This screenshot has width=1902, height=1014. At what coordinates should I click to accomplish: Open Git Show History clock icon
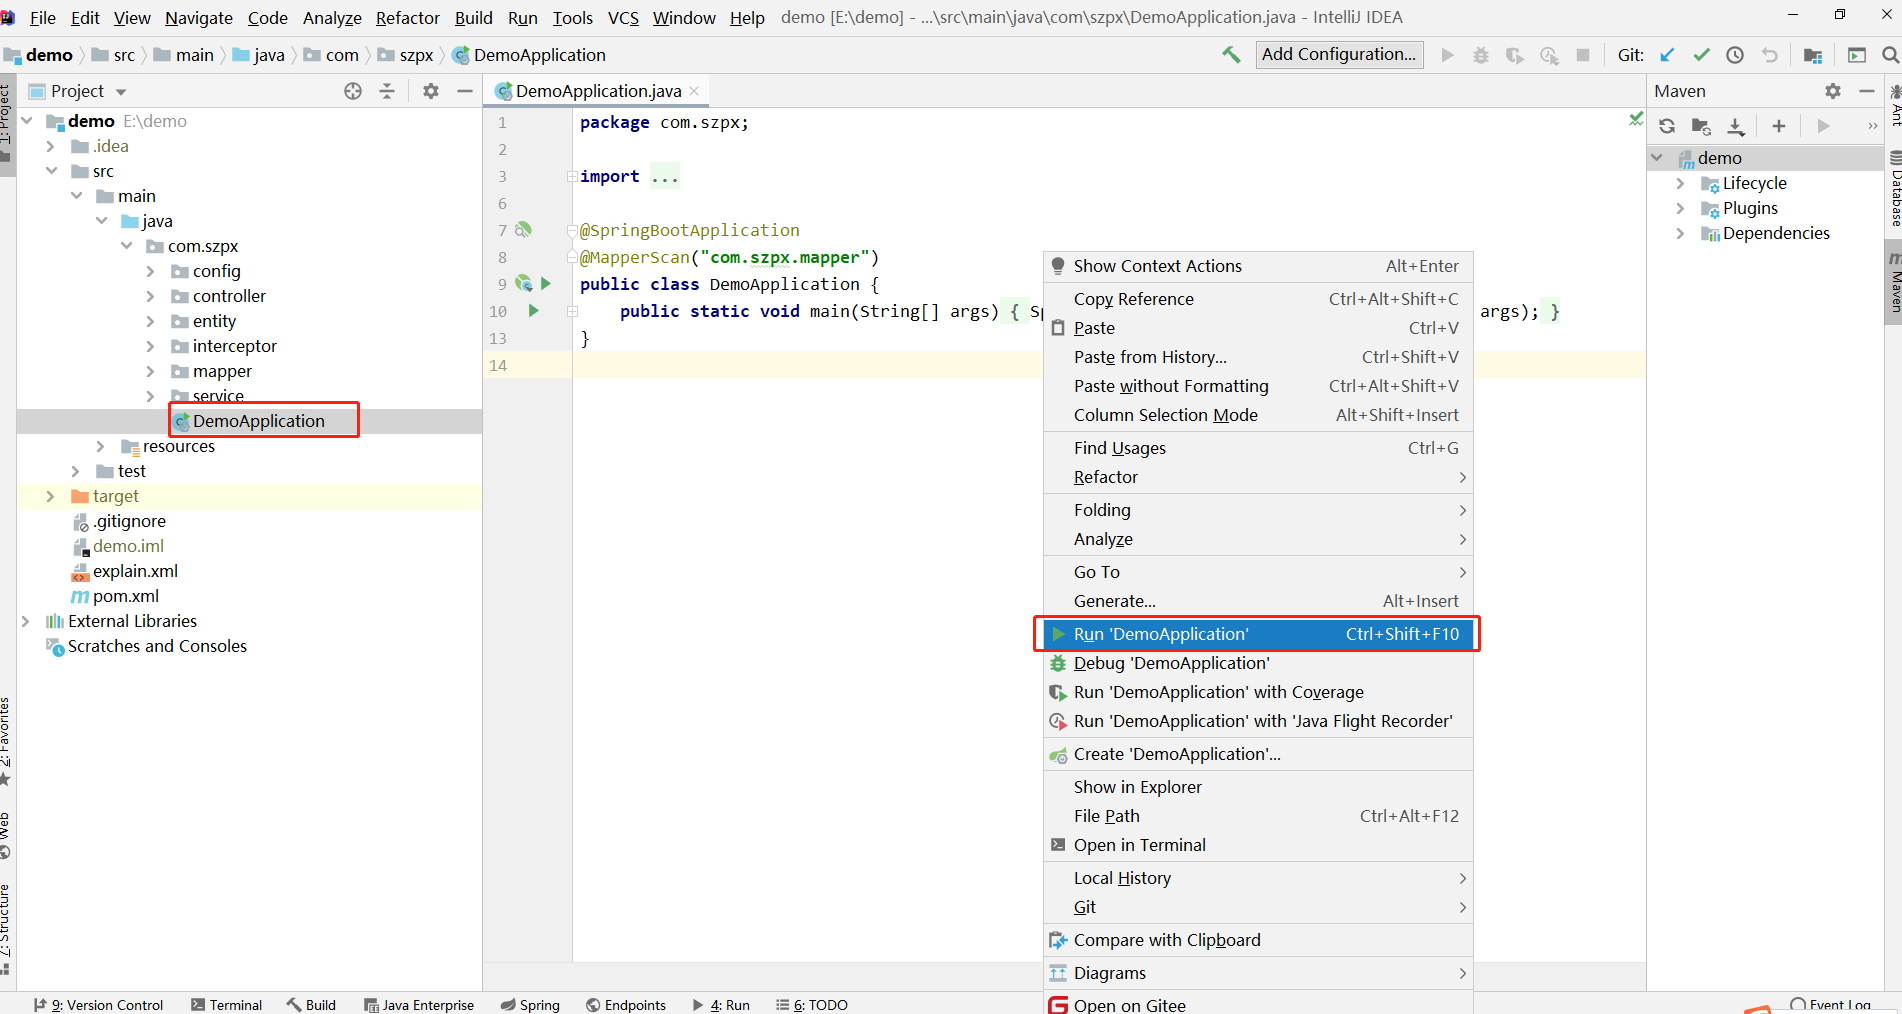click(x=1735, y=55)
